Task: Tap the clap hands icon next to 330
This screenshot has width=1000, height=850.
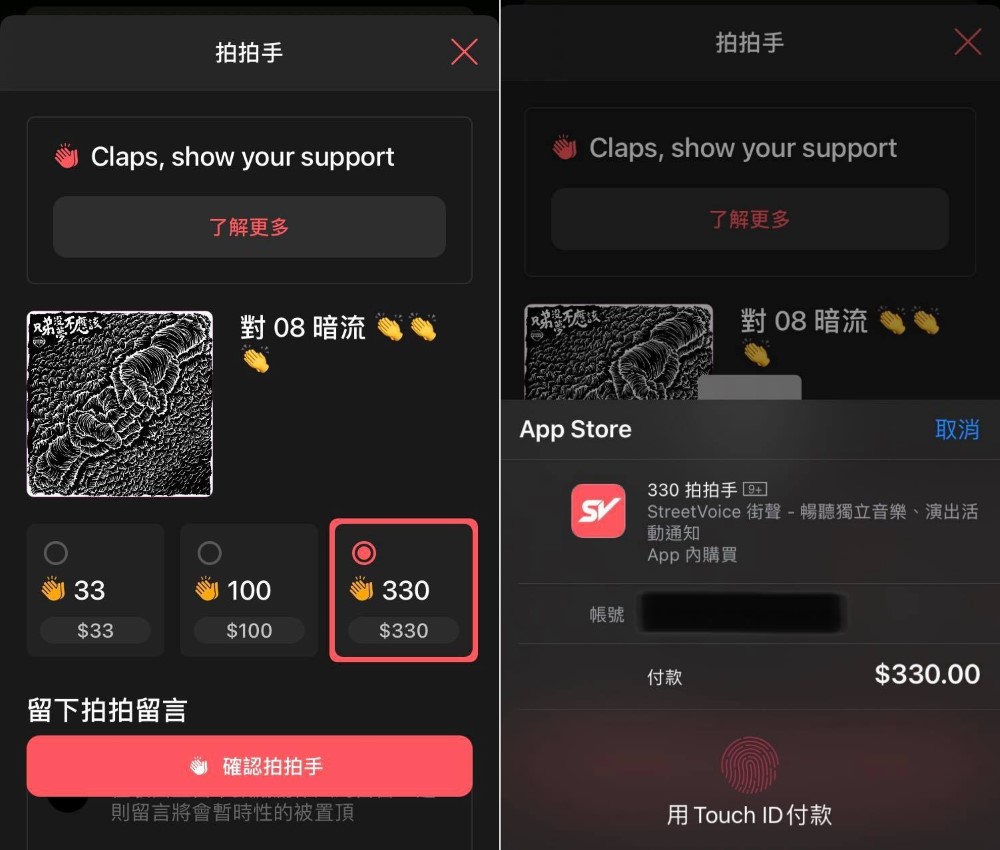Action: pos(362,589)
